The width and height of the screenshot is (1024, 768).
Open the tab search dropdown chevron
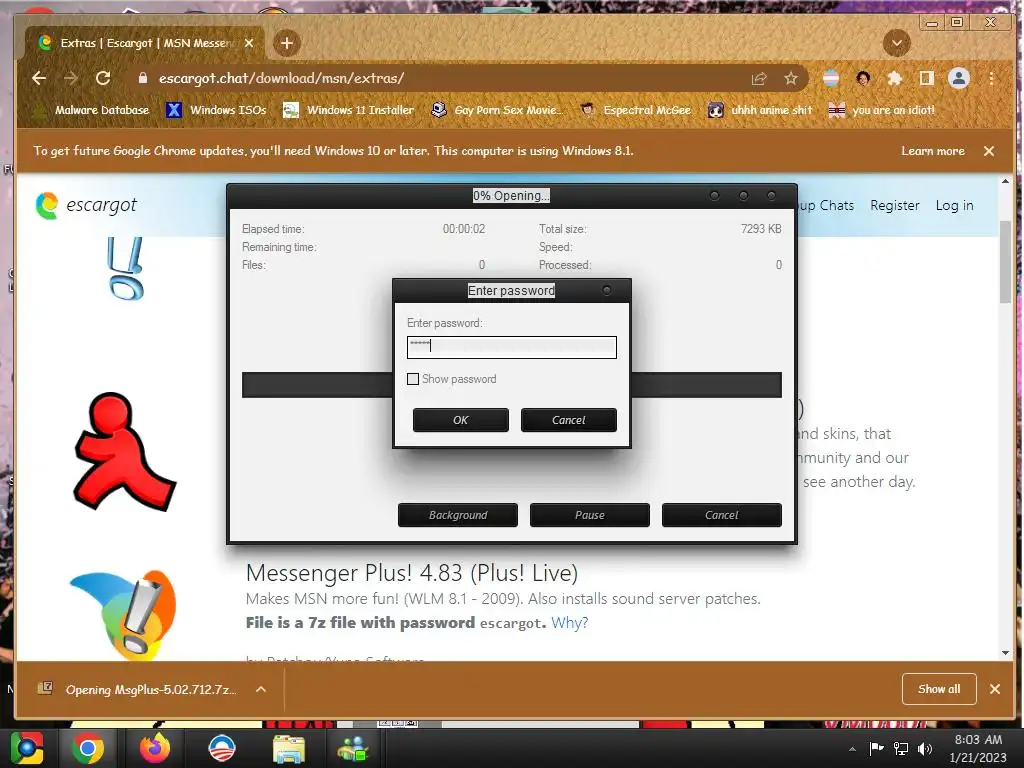point(897,43)
